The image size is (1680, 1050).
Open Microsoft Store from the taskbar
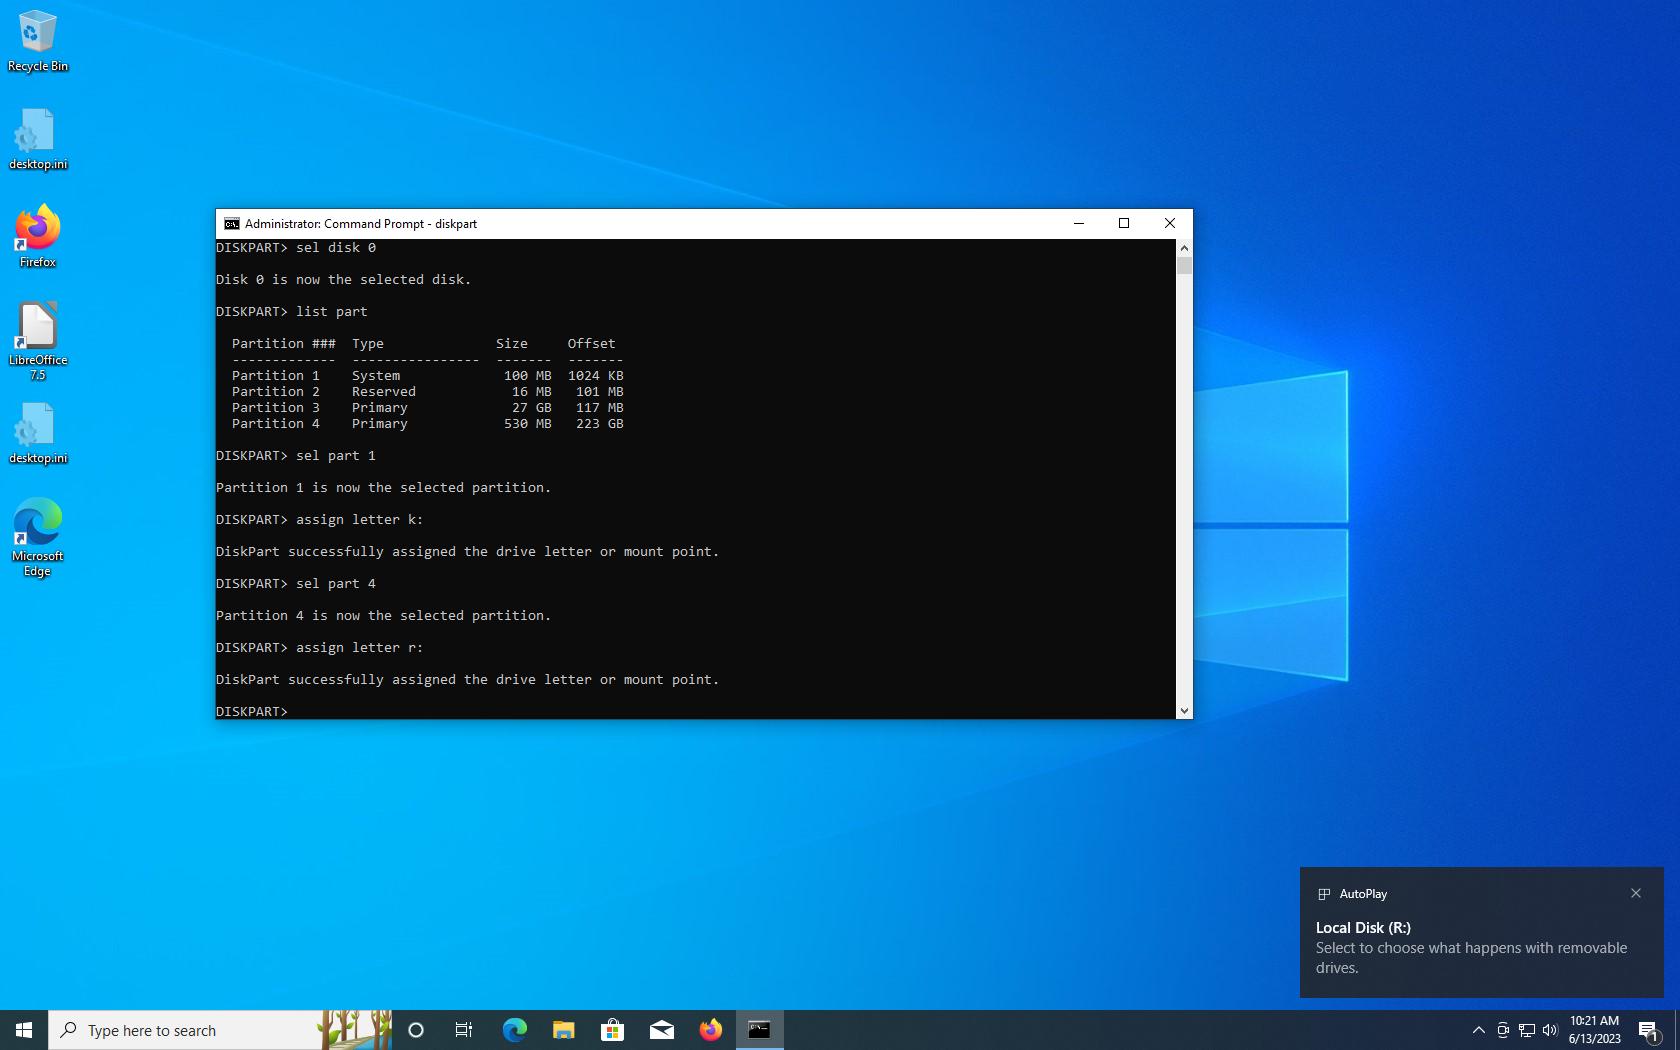612,1030
